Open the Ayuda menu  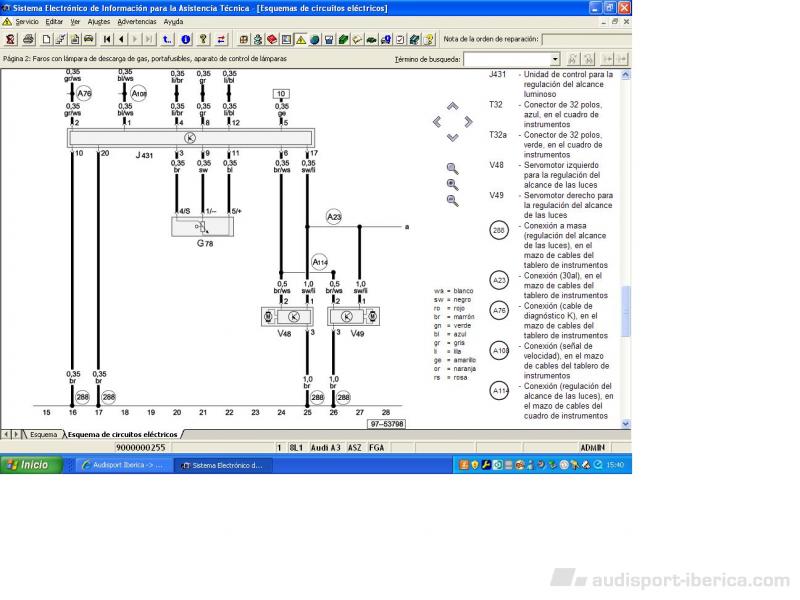pyautogui.click(x=173, y=22)
